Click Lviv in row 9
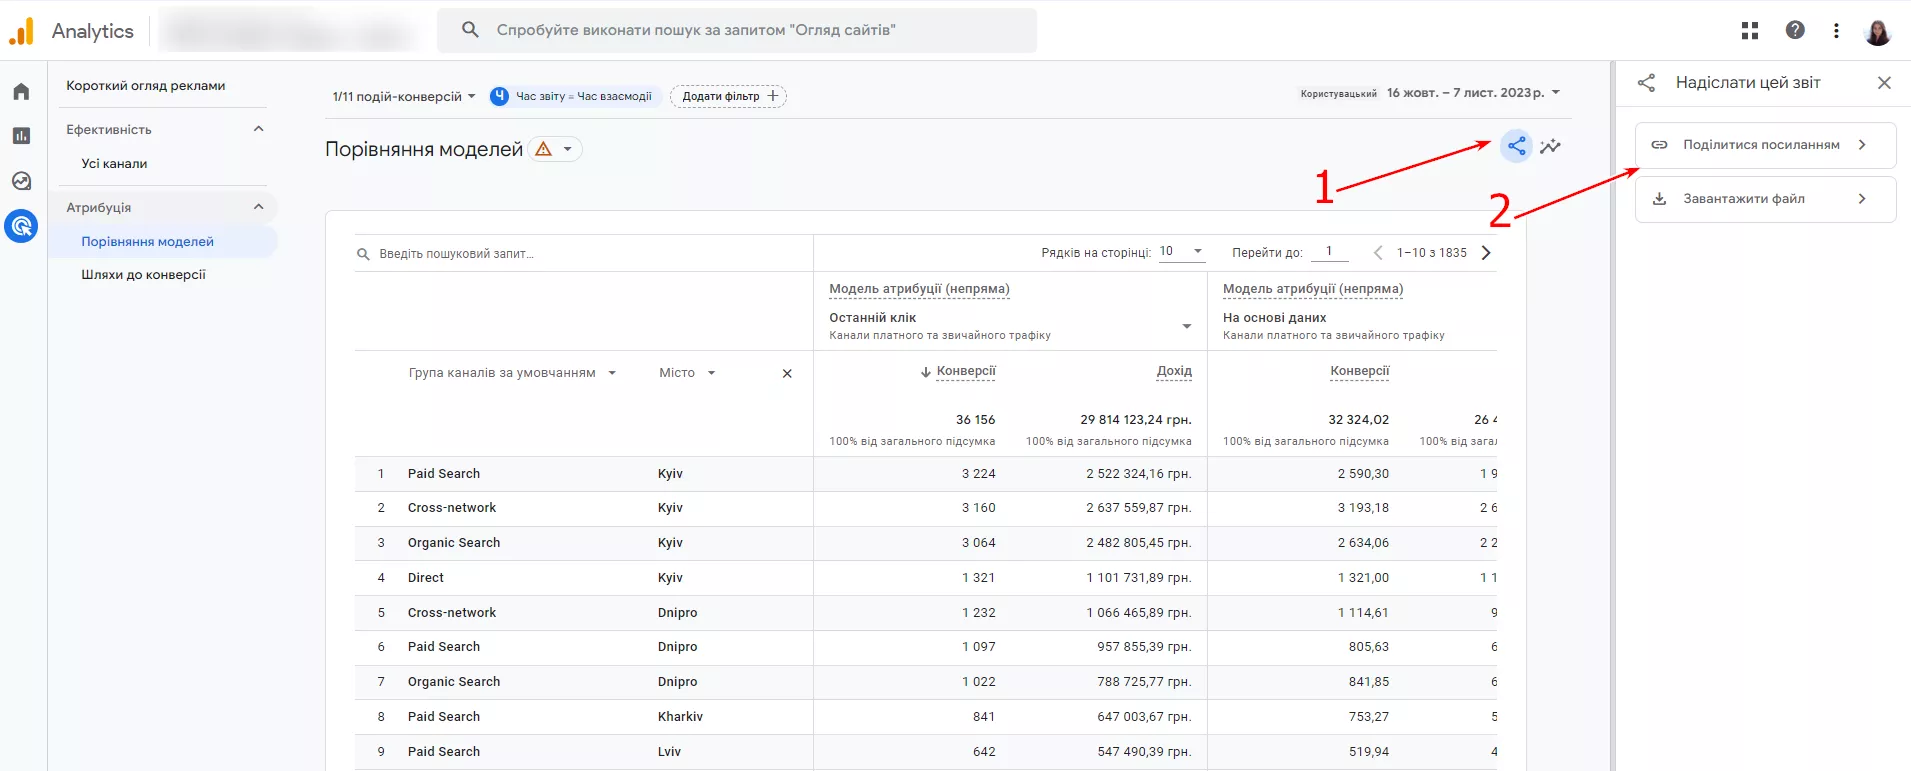 (x=669, y=752)
